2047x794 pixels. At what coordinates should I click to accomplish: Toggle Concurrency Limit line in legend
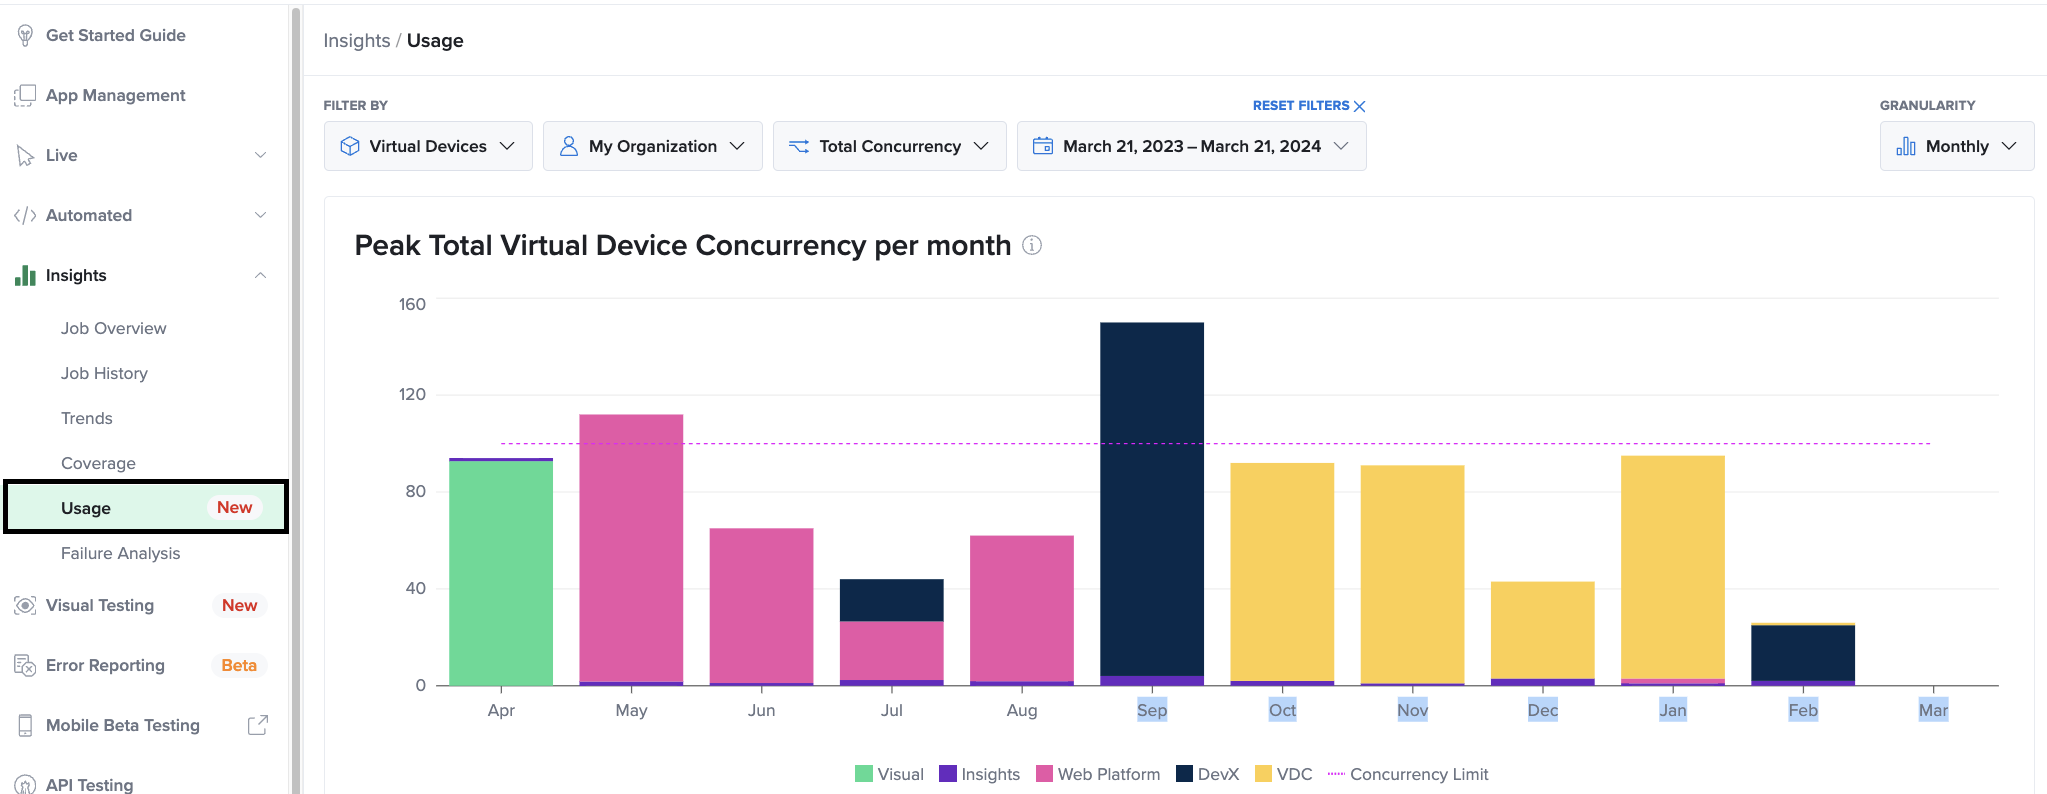coord(1407,774)
